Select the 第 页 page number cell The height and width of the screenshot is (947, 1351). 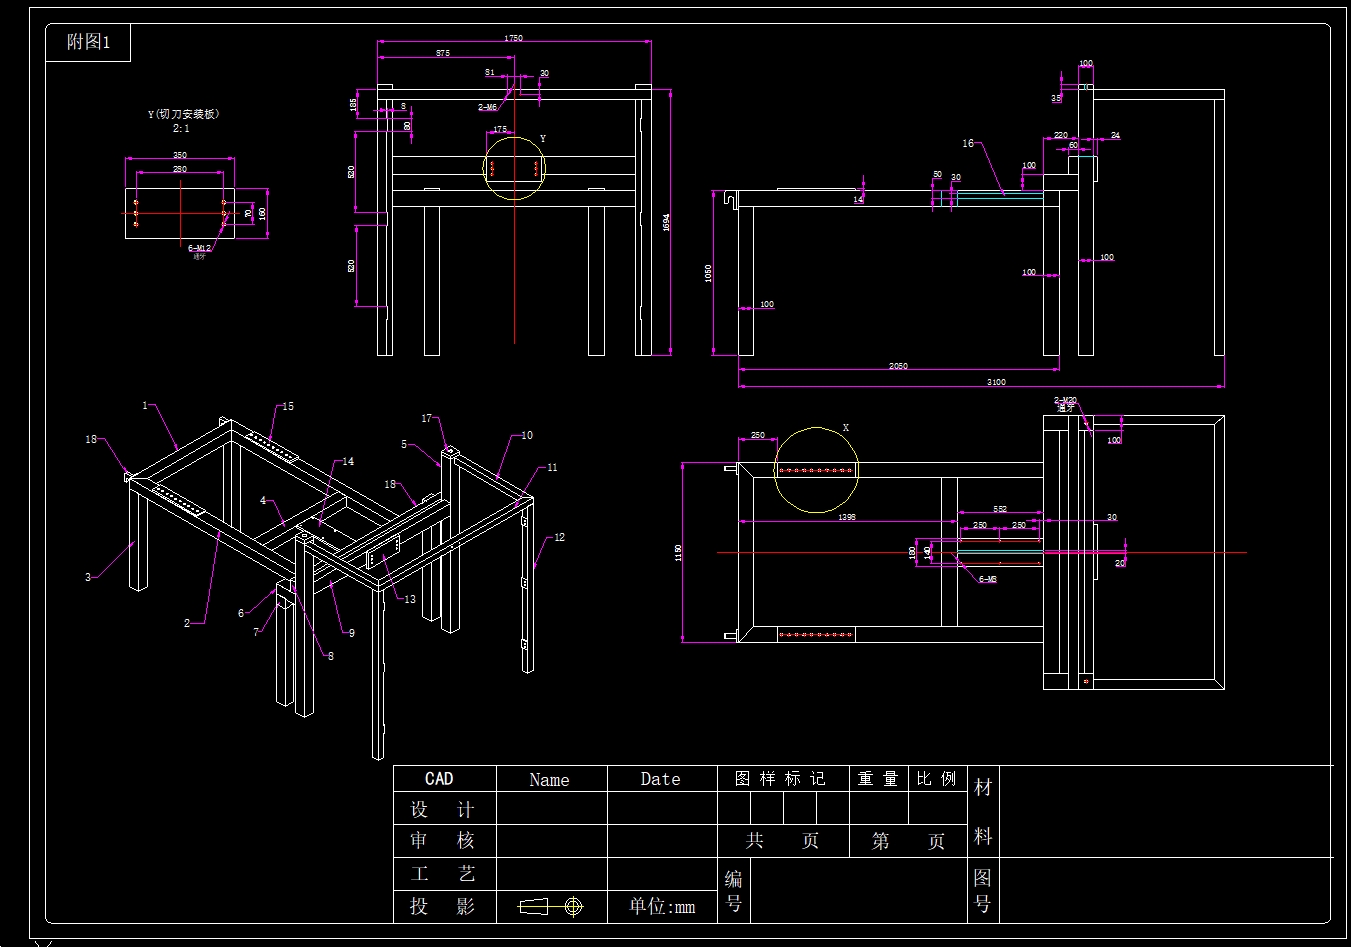[x=908, y=841]
